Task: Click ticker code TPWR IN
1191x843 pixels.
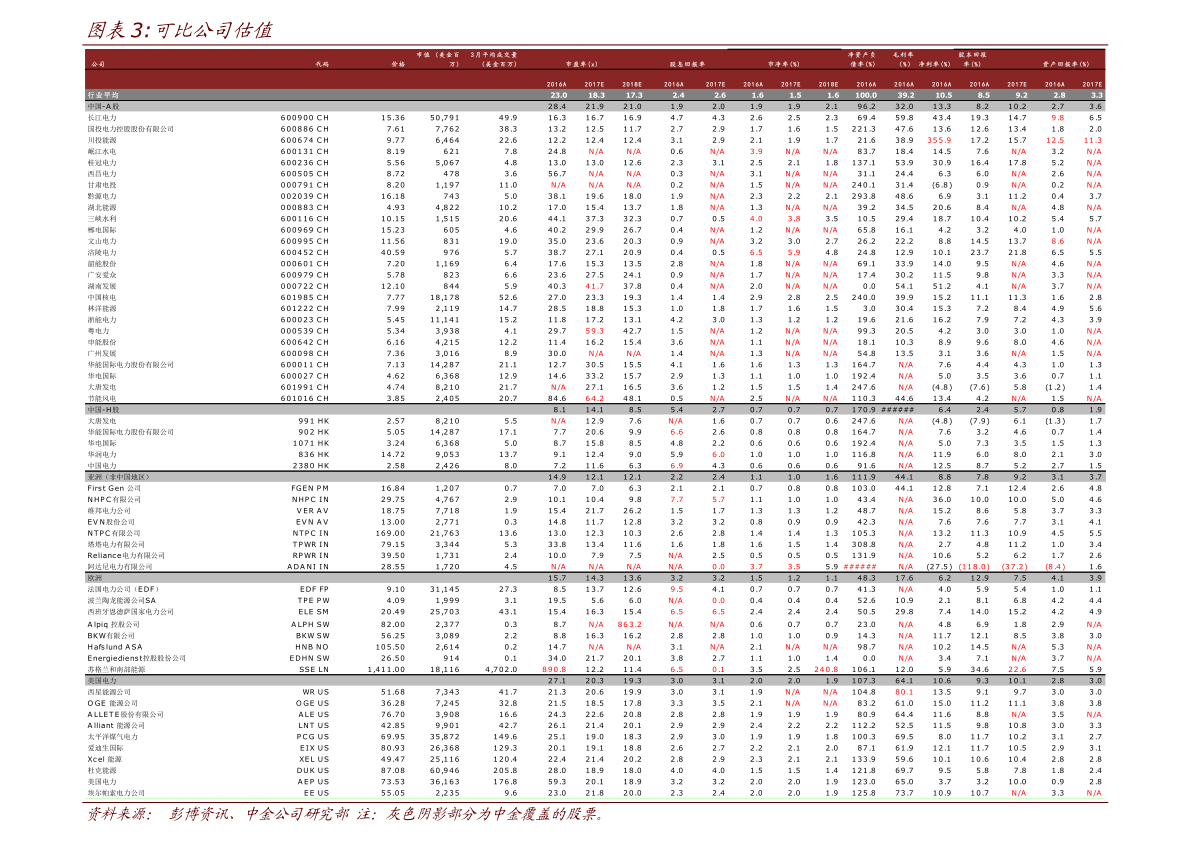Action: tap(310, 545)
